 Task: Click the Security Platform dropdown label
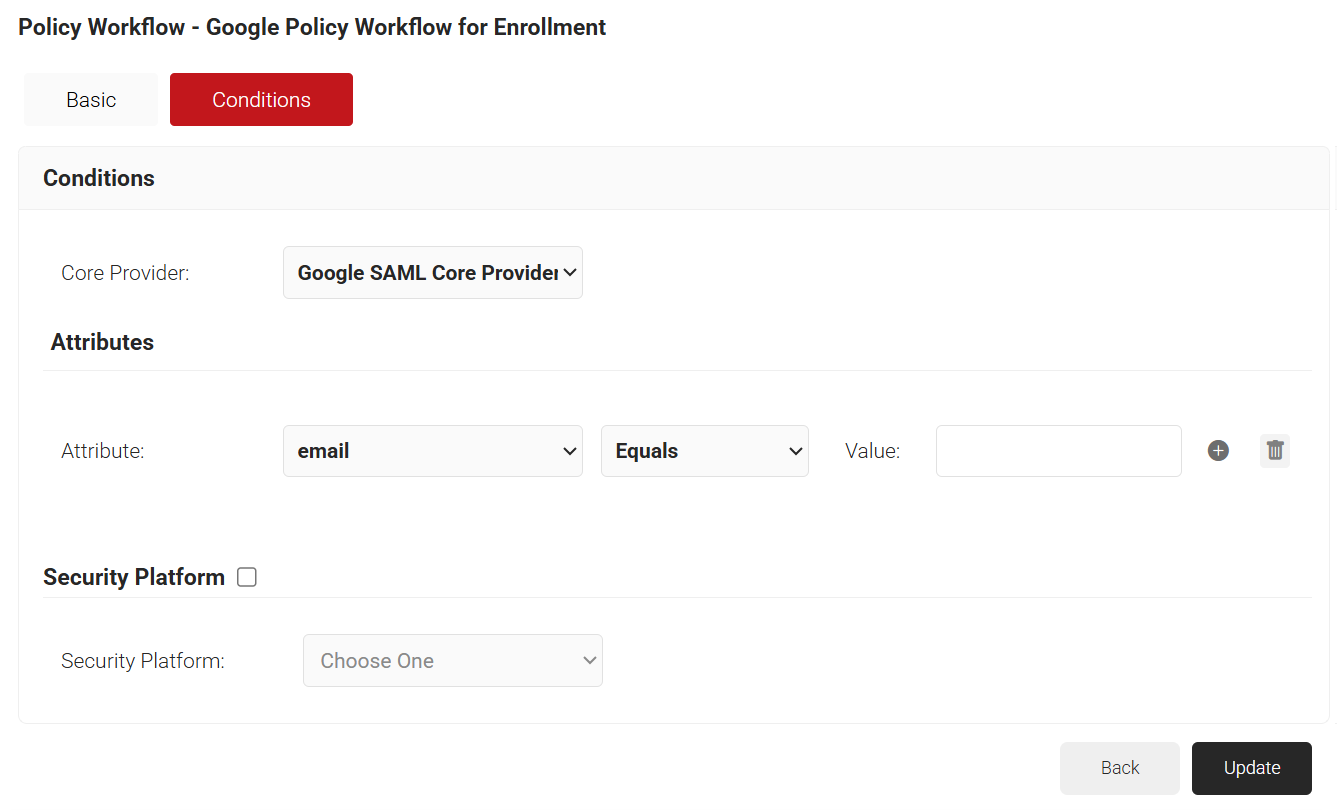(x=143, y=661)
